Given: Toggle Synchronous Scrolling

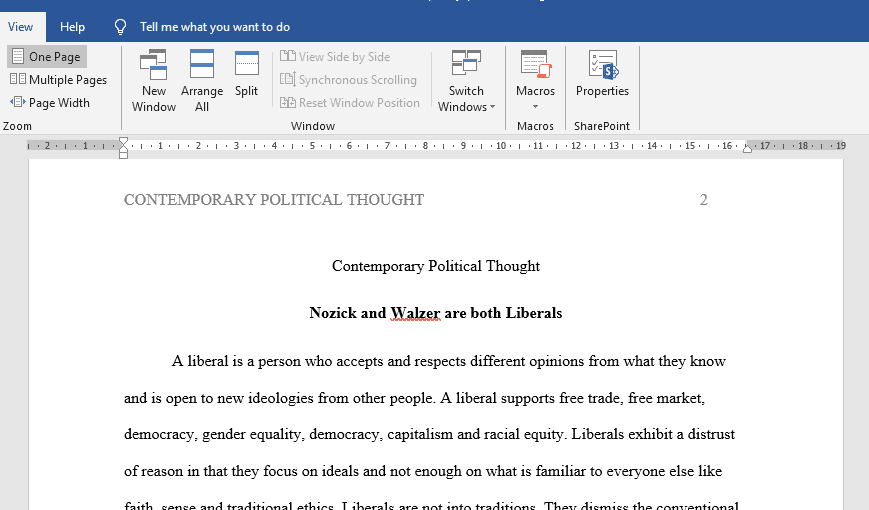Looking at the screenshot, I should 348,80.
